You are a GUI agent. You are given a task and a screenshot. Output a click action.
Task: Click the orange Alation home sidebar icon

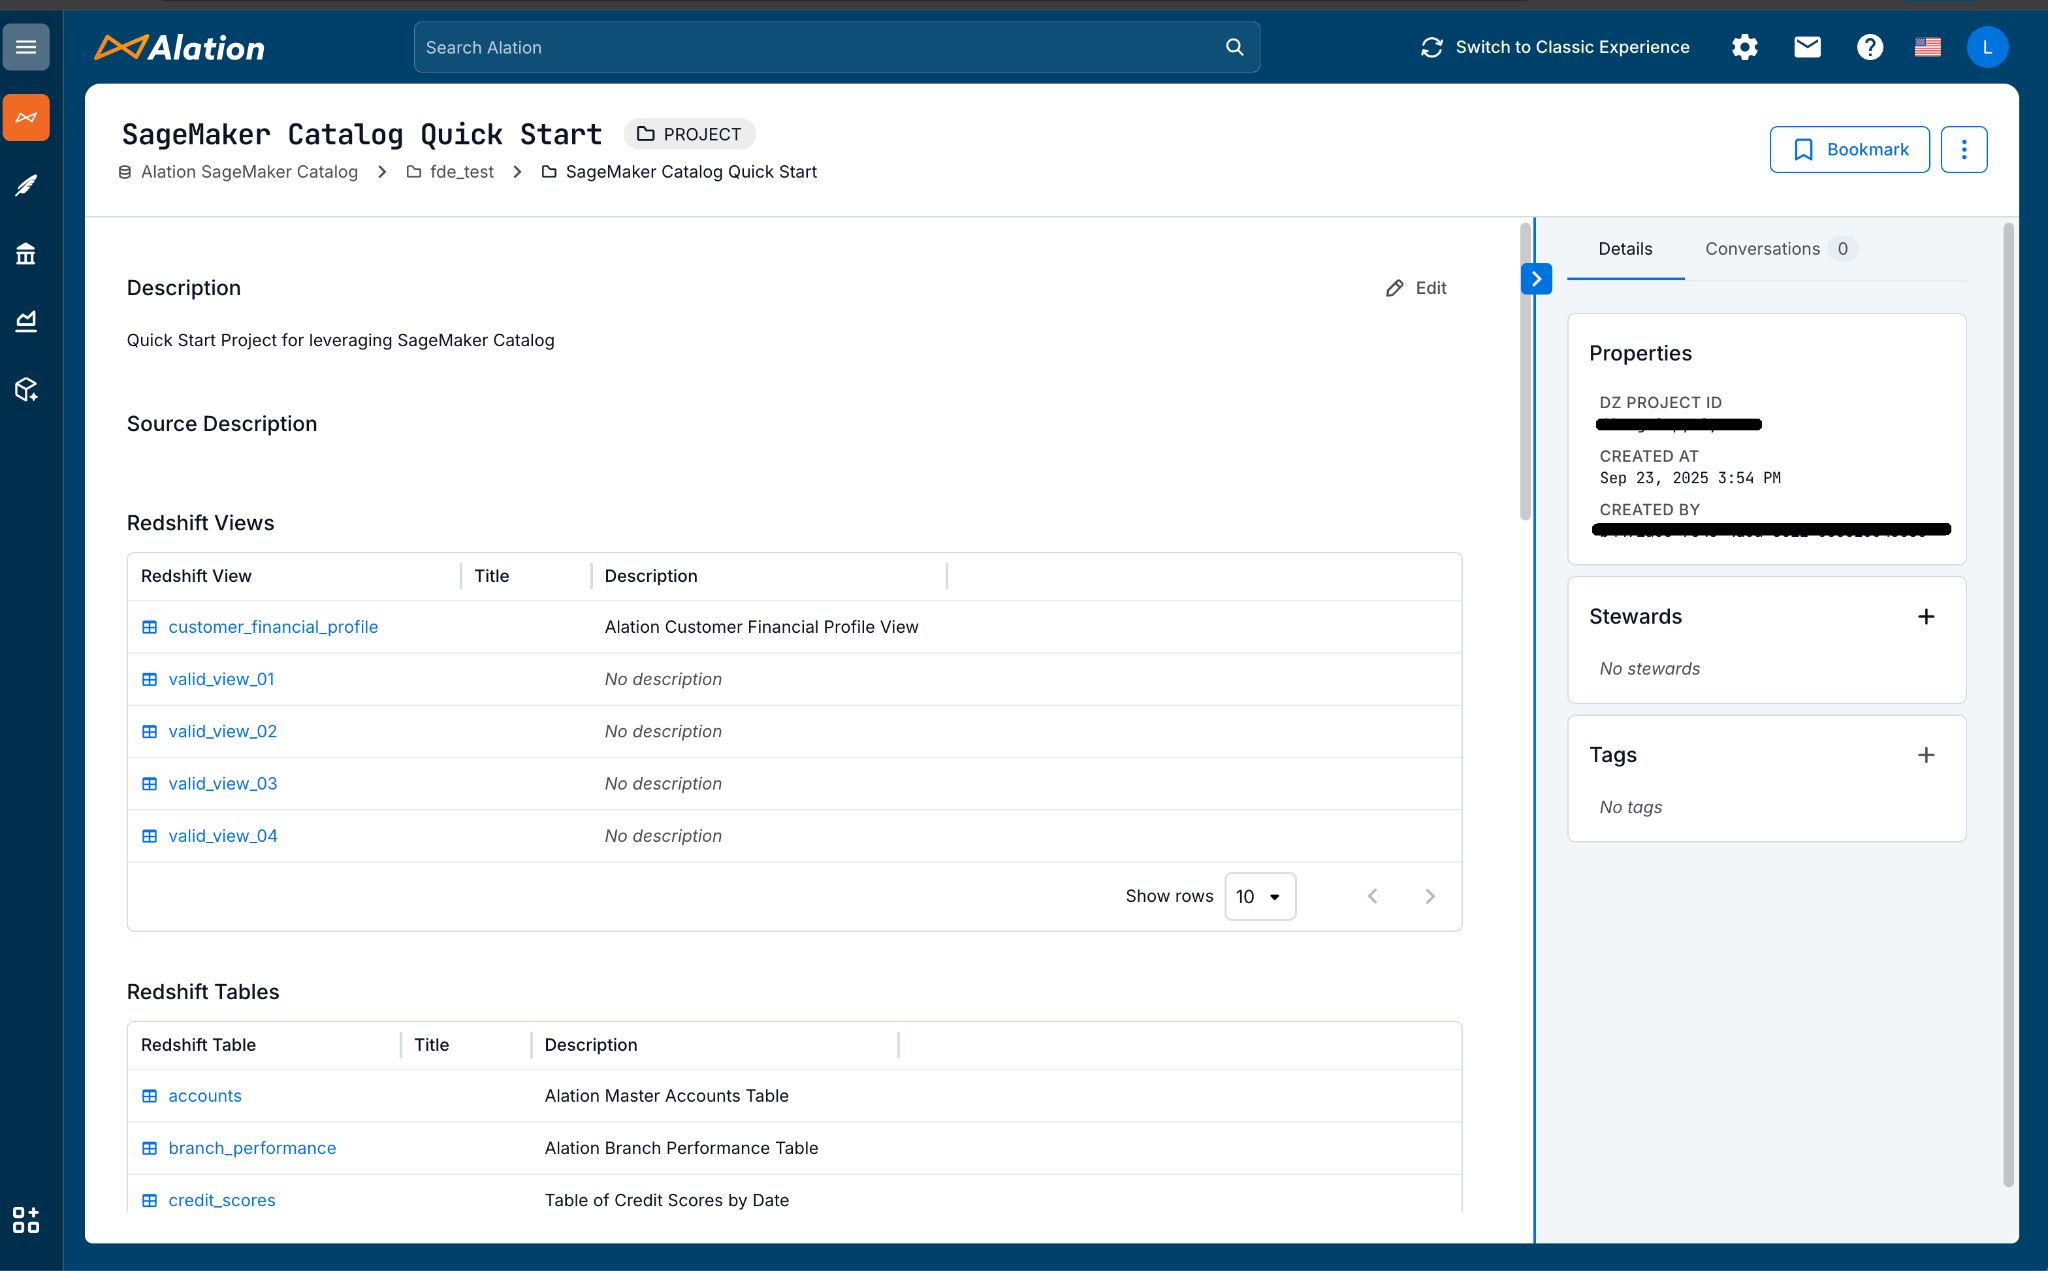click(x=26, y=118)
